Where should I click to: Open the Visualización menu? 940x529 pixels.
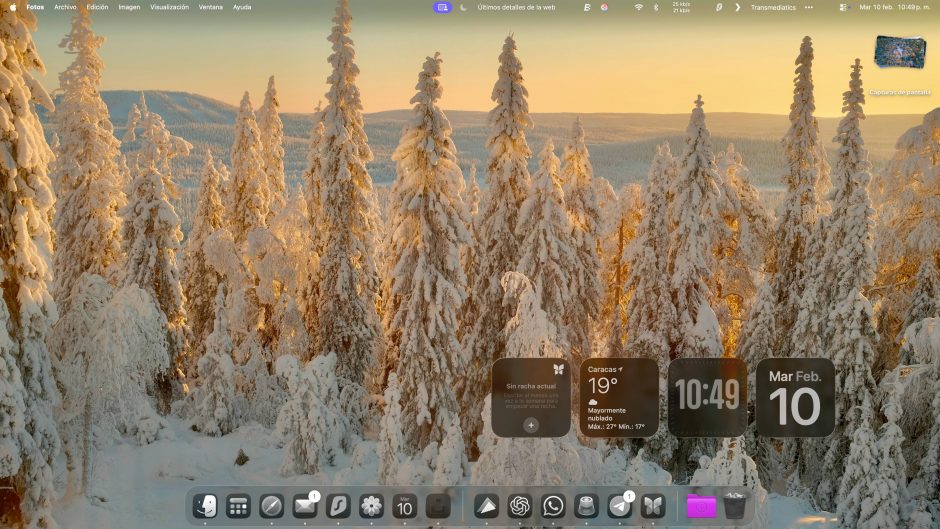tap(169, 7)
